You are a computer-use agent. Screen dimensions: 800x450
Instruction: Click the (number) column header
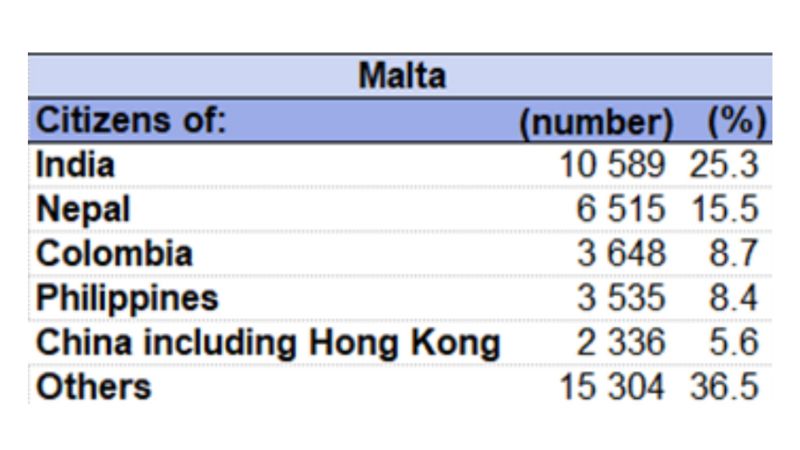click(x=596, y=123)
